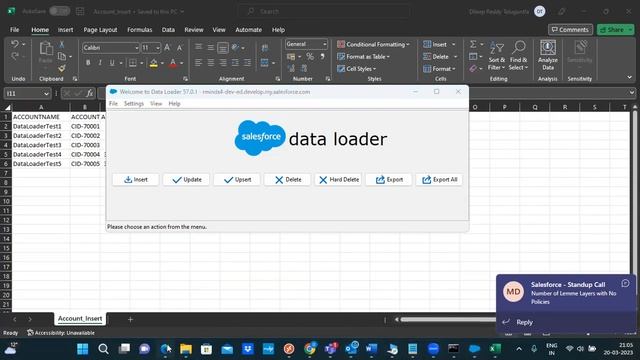The width and height of the screenshot is (640, 360).
Task: Click the Insert Function fx icon
Action: [x=90, y=93]
